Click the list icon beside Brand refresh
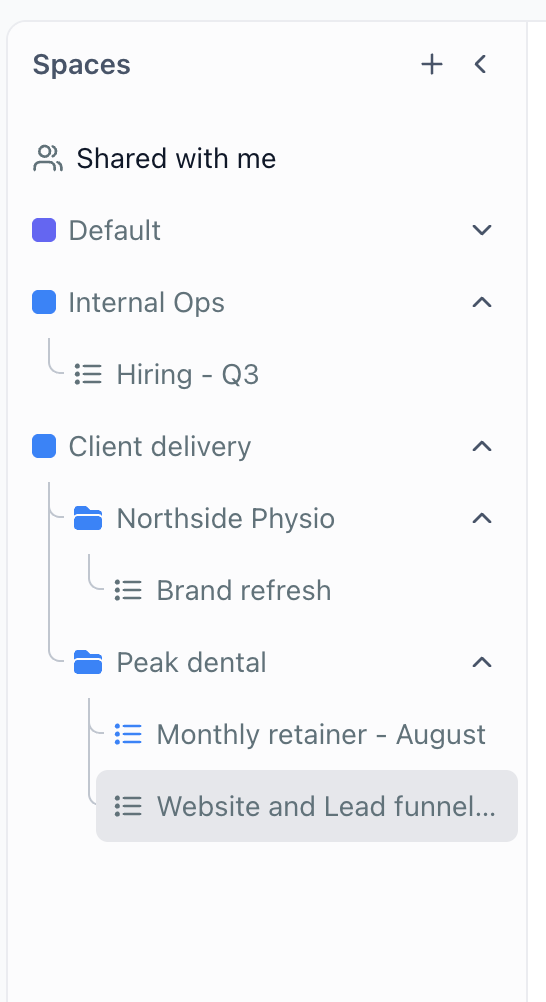 pos(129,590)
